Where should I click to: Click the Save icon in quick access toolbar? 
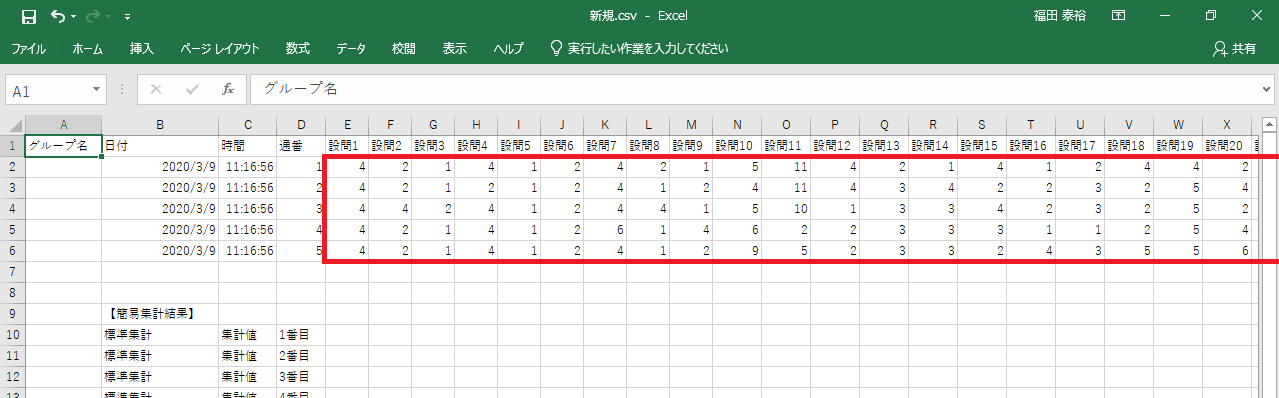click(29, 17)
